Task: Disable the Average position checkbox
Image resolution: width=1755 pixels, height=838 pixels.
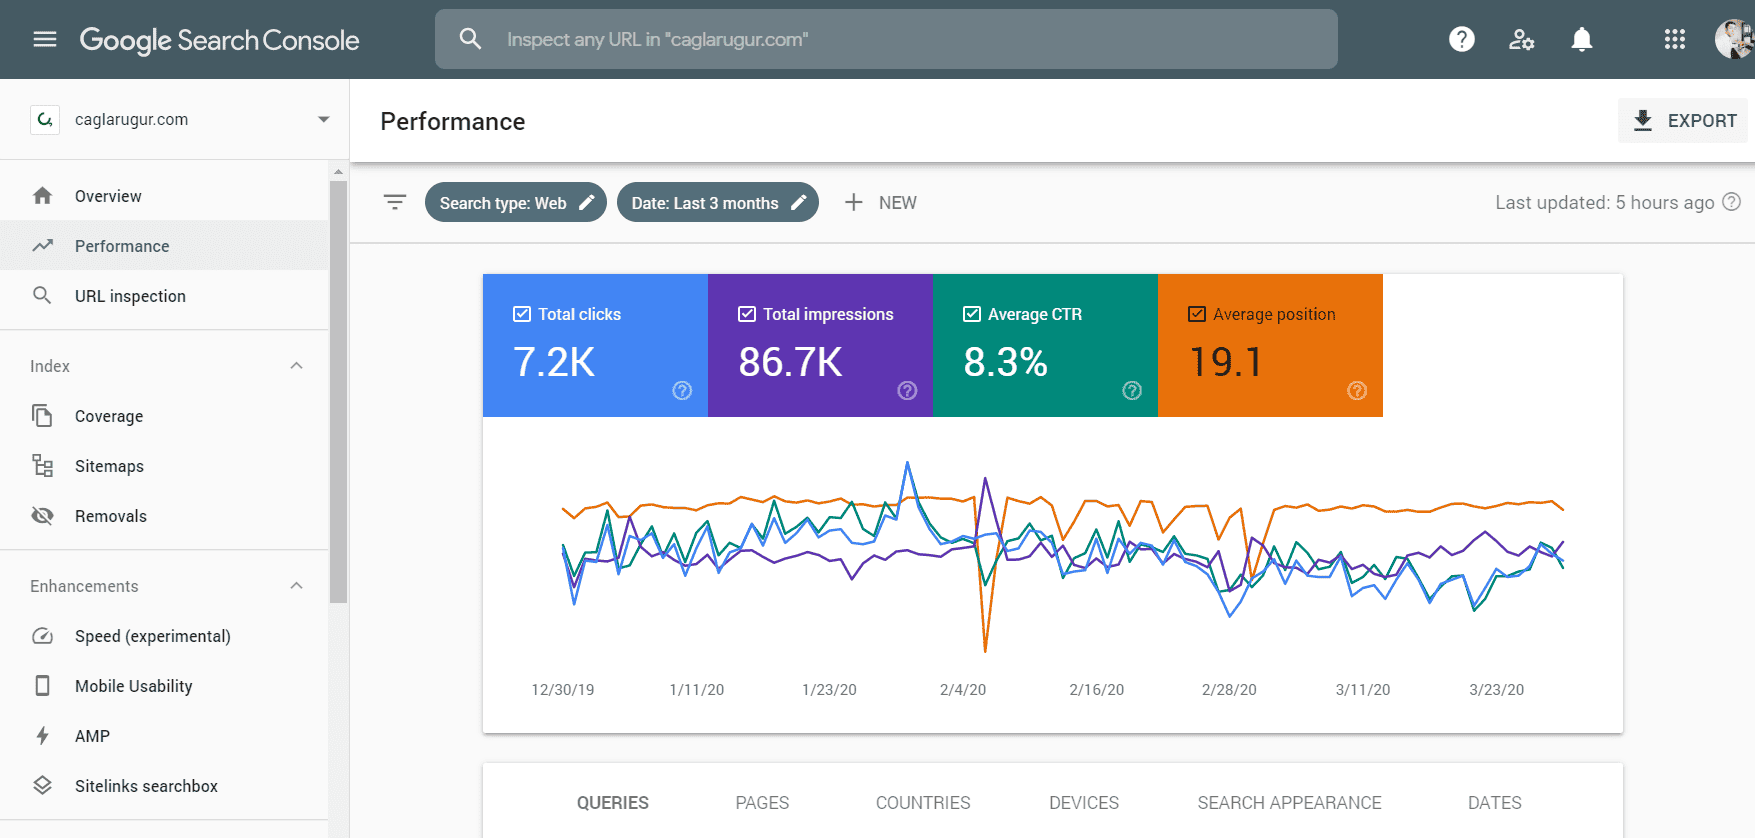Action: tap(1196, 314)
